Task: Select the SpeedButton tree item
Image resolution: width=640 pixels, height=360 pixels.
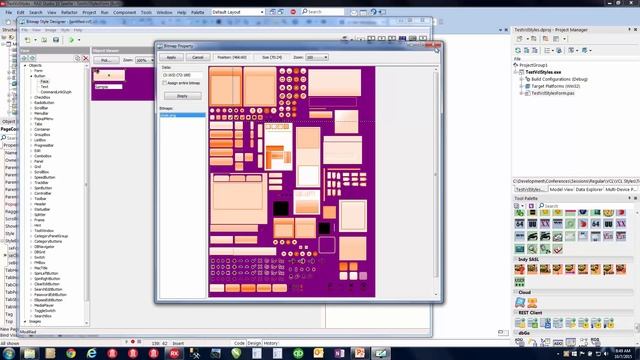Action: (44, 178)
